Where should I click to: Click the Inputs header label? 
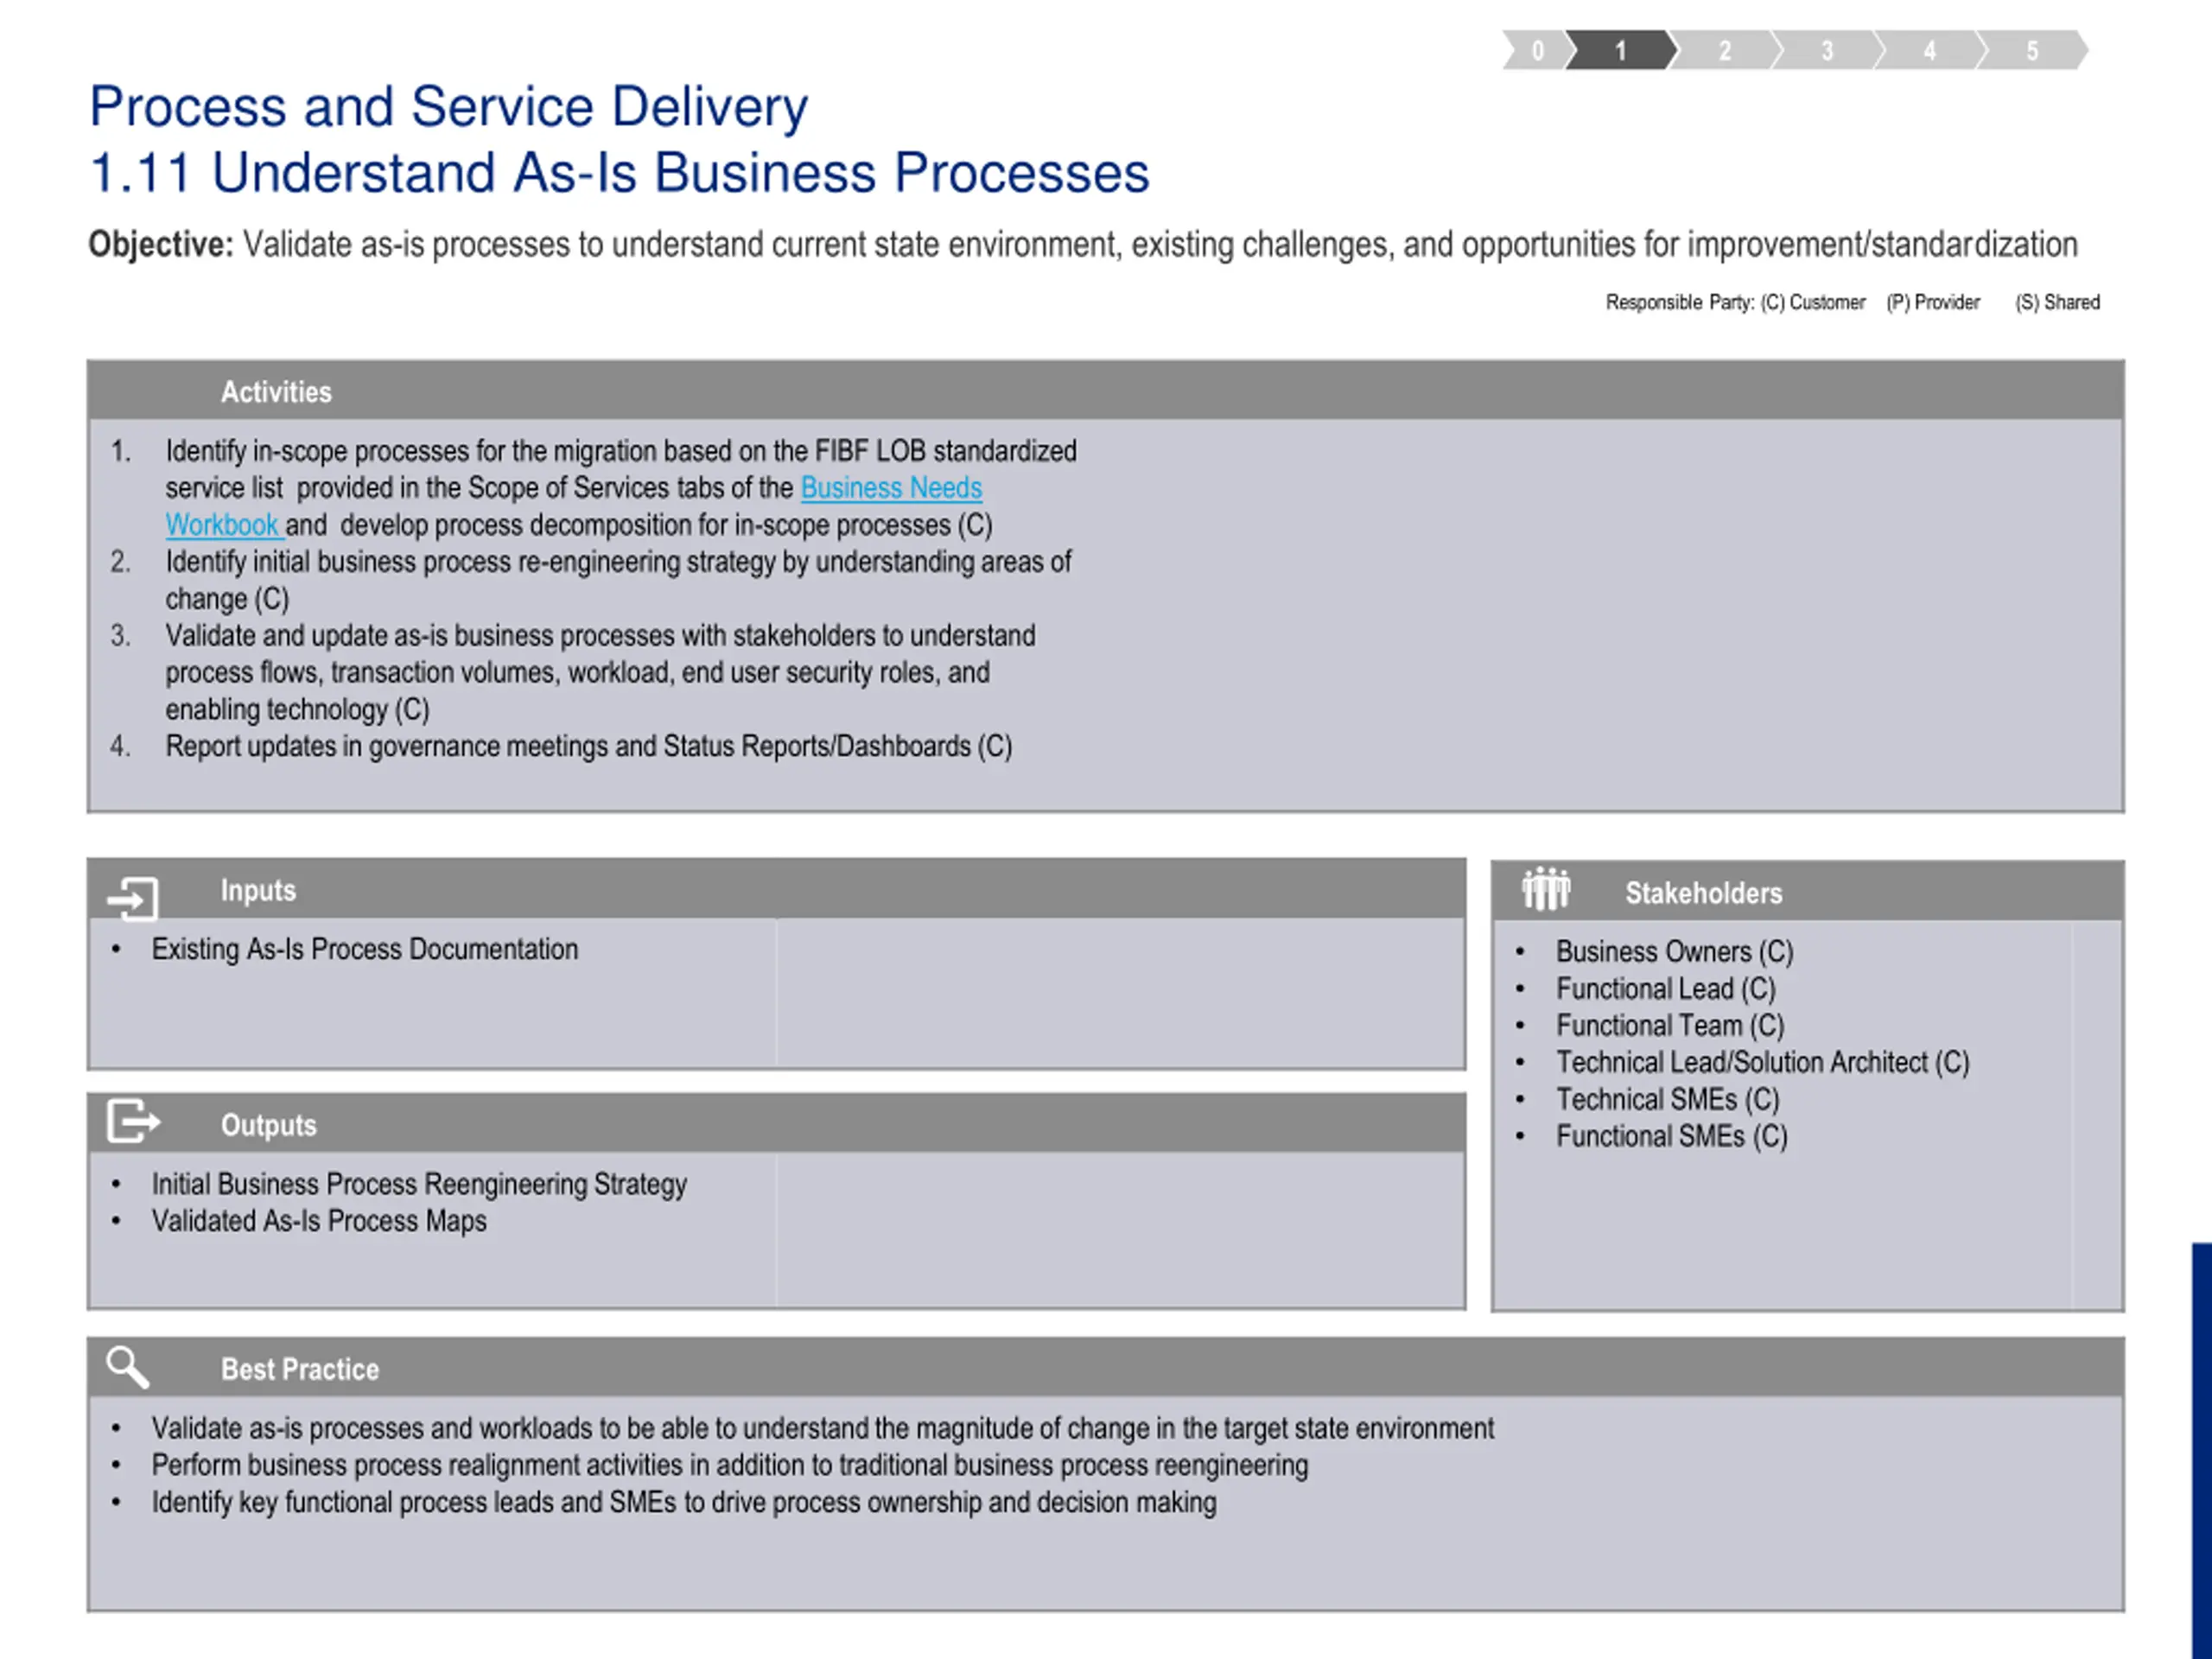pyautogui.click(x=258, y=890)
